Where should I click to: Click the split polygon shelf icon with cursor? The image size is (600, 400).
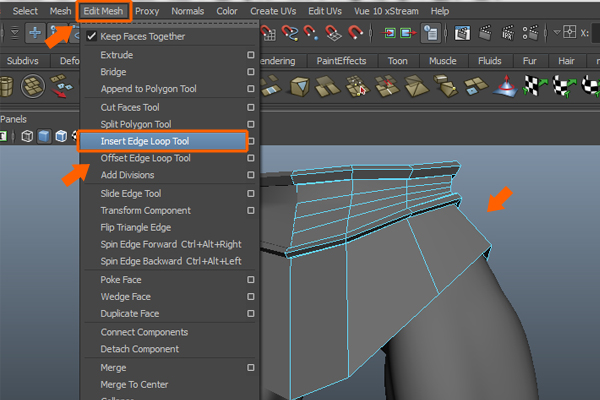coord(356,86)
